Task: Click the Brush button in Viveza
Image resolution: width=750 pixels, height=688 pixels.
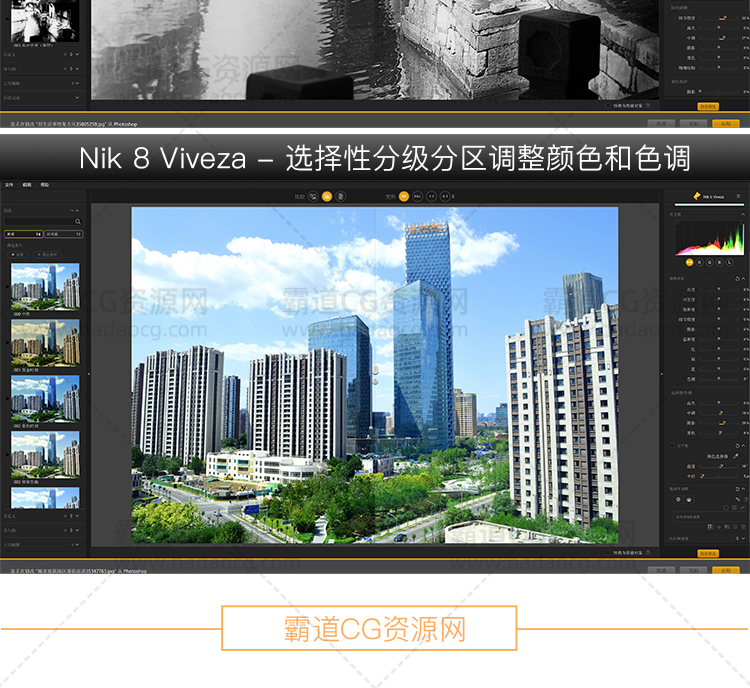Action: click(693, 570)
